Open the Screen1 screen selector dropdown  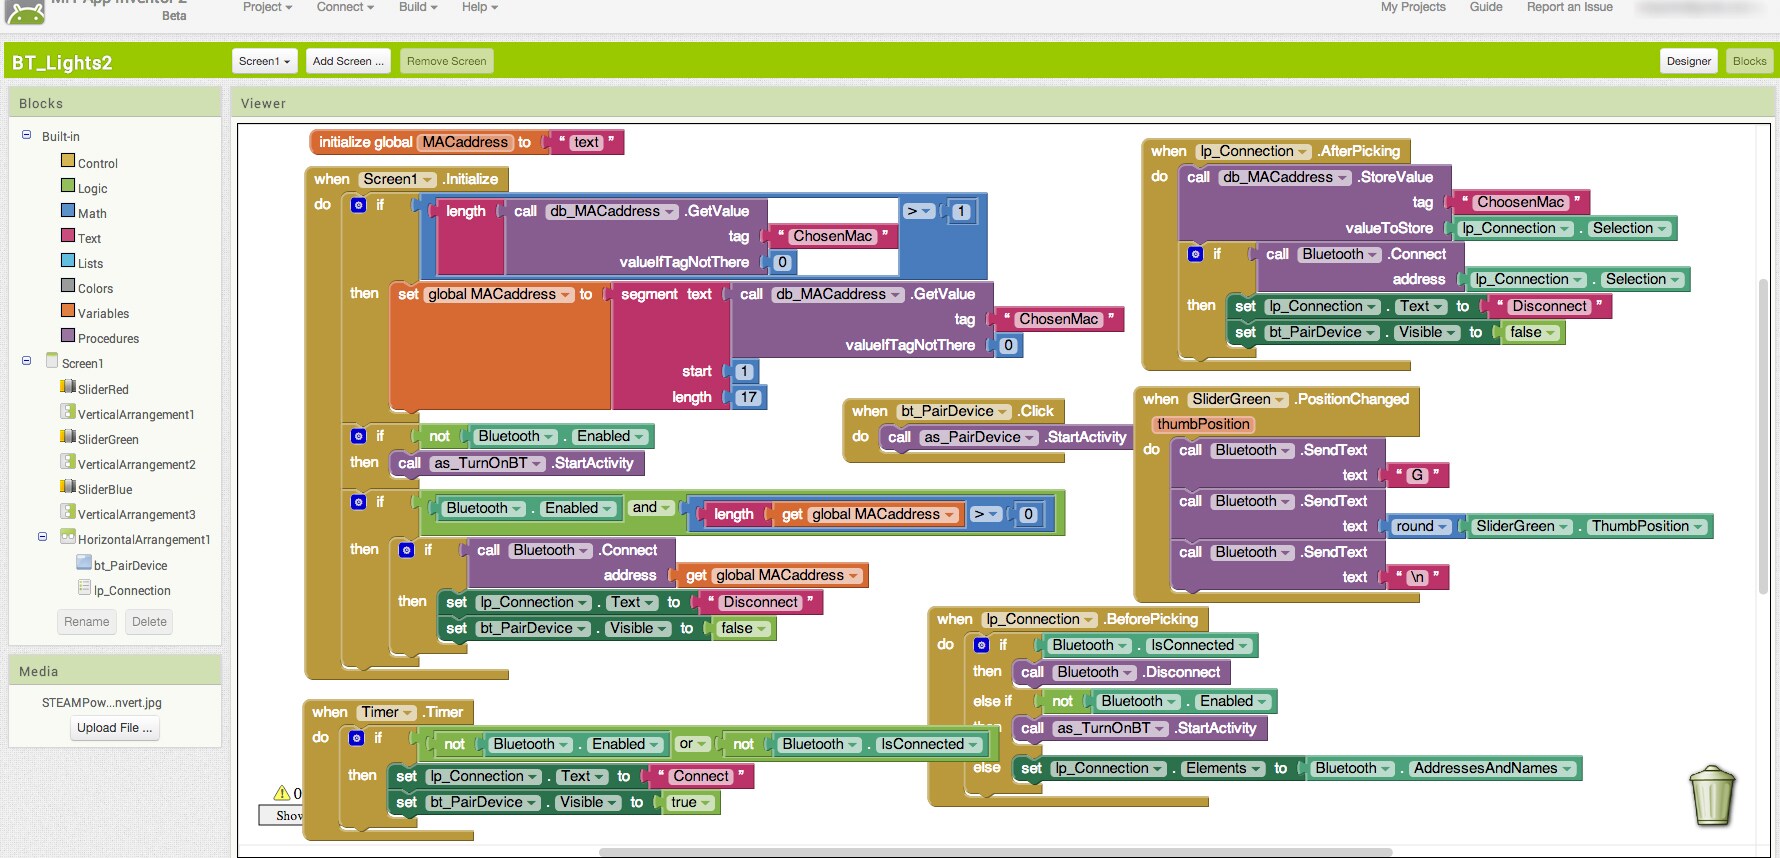click(264, 61)
